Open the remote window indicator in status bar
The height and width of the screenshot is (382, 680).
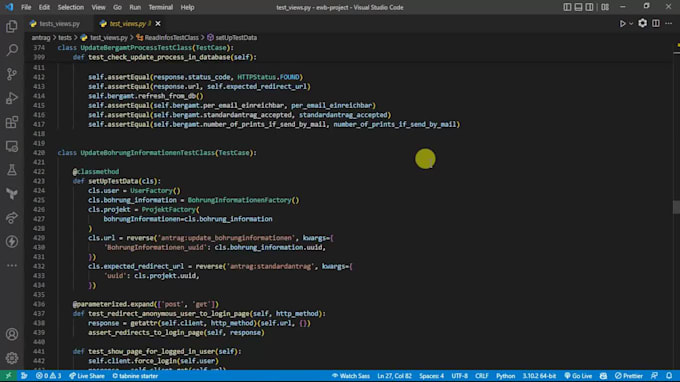coord(8,376)
